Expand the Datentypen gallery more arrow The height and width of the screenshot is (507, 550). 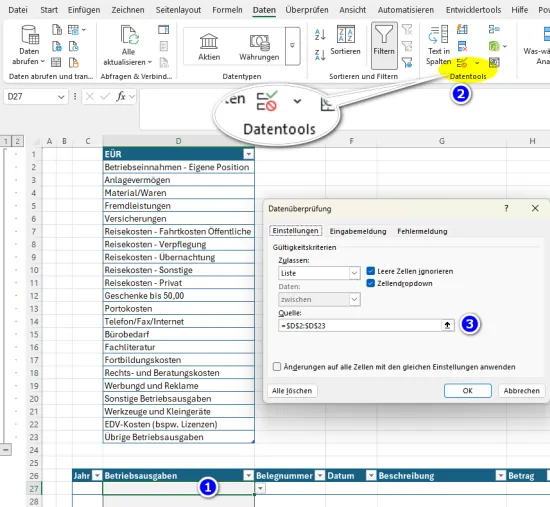[x=292, y=46]
